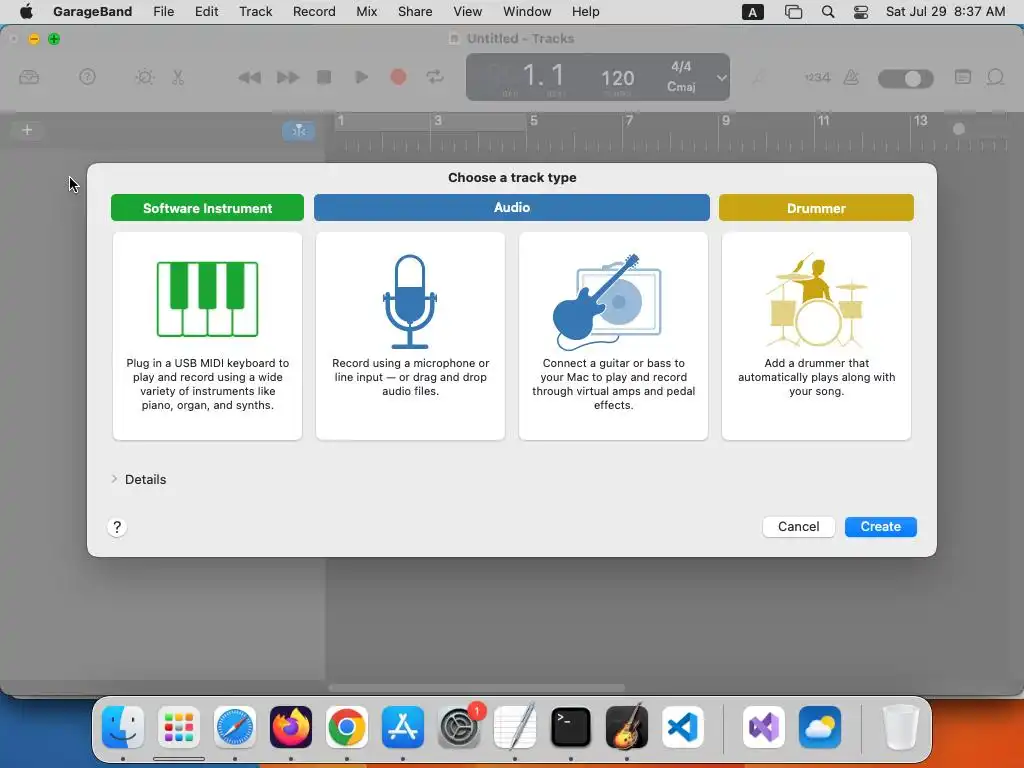The width and height of the screenshot is (1024, 768).
Task: Open the Apple menu
Action: point(26,12)
